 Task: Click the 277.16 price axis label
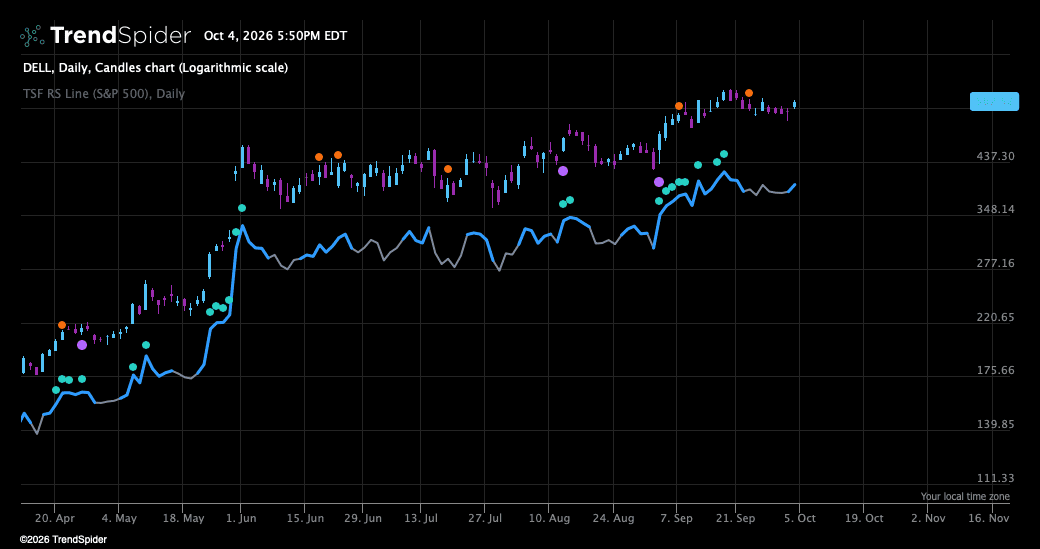(x=997, y=263)
